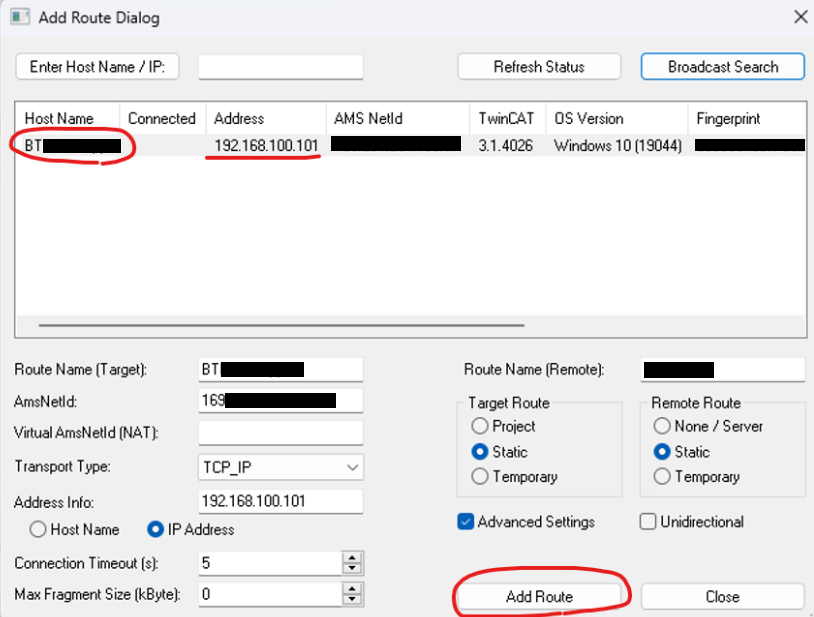Toggle the Static target route option
The image size is (814, 617).
coord(481,452)
